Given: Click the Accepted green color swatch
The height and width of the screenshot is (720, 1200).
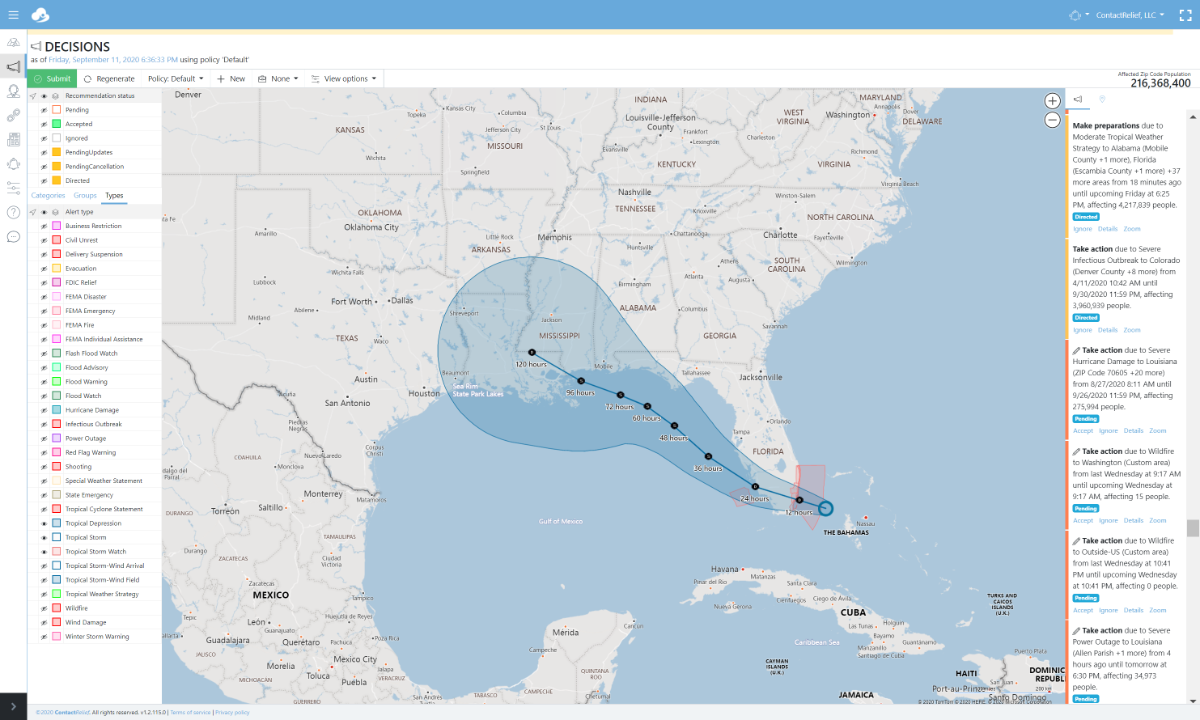Looking at the screenshot, I should click(x=57, y=124).
